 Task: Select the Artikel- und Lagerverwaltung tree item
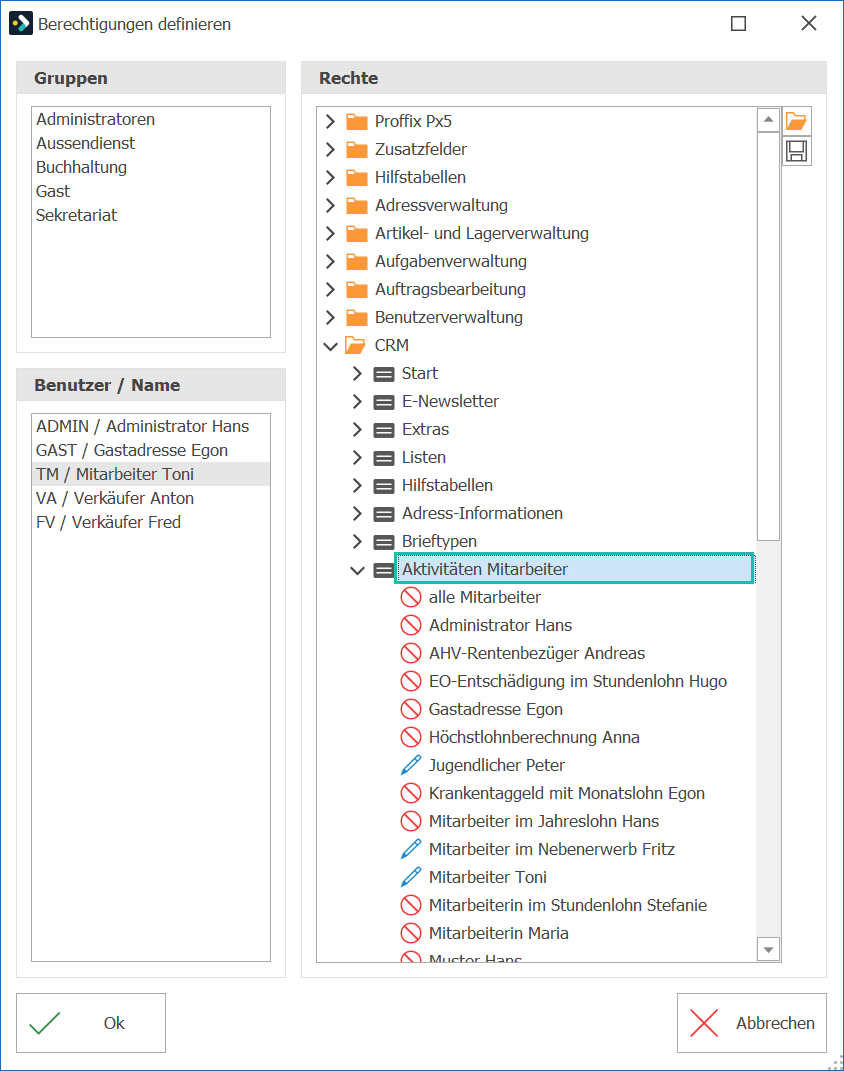pyautogui.click(x=481, y=233)
